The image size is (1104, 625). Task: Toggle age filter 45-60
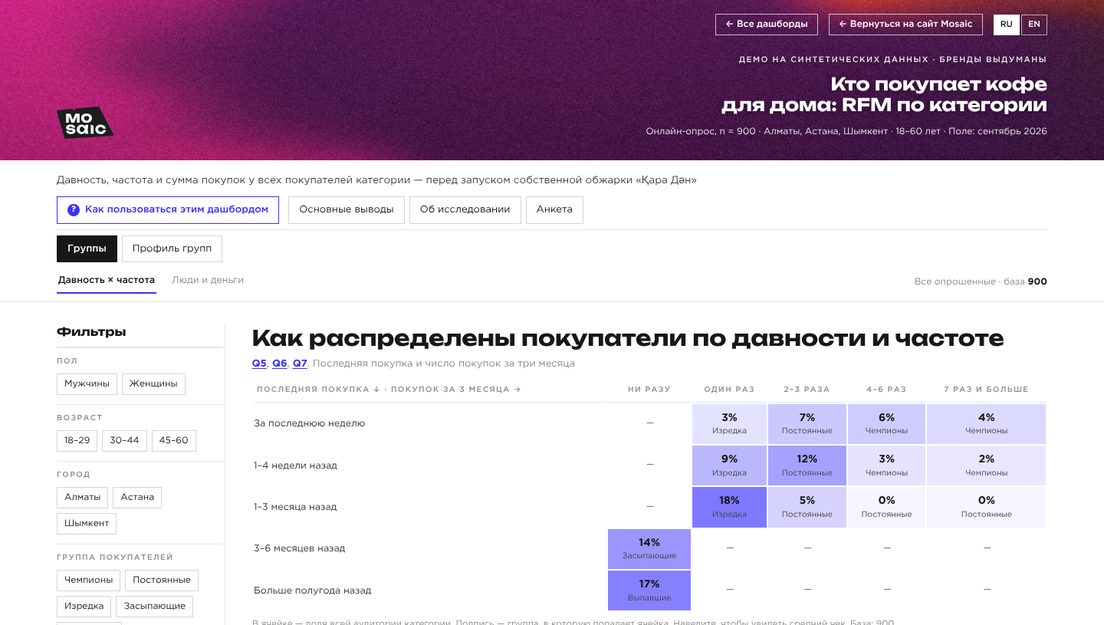point(173,441)
